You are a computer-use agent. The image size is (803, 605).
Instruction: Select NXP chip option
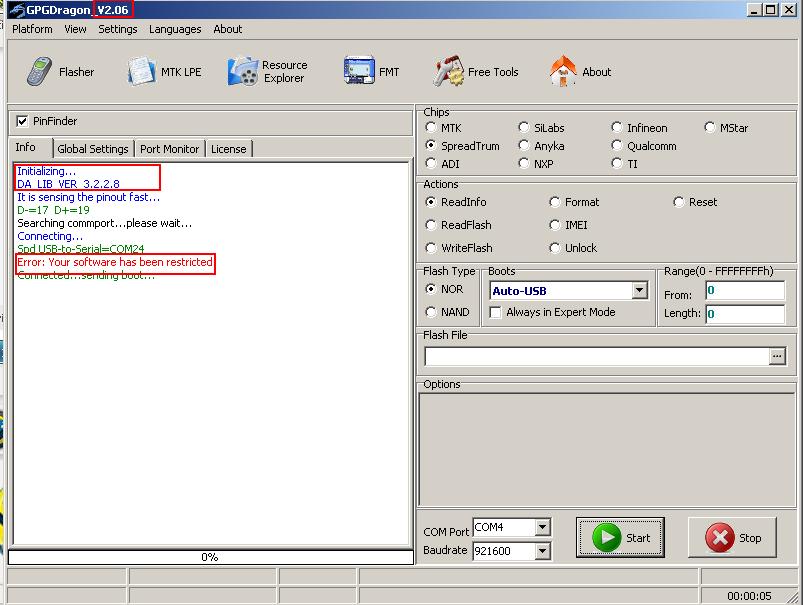523,163
